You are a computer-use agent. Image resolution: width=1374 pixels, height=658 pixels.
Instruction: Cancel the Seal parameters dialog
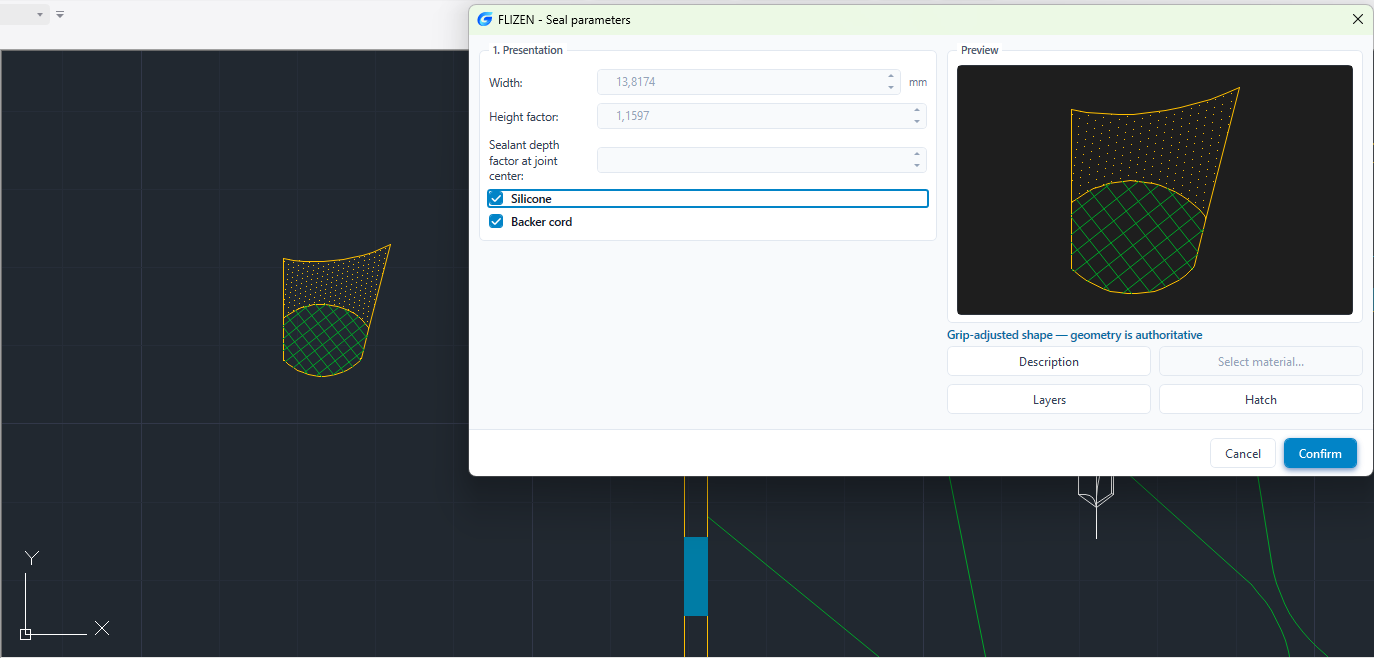coord(1243,454)
